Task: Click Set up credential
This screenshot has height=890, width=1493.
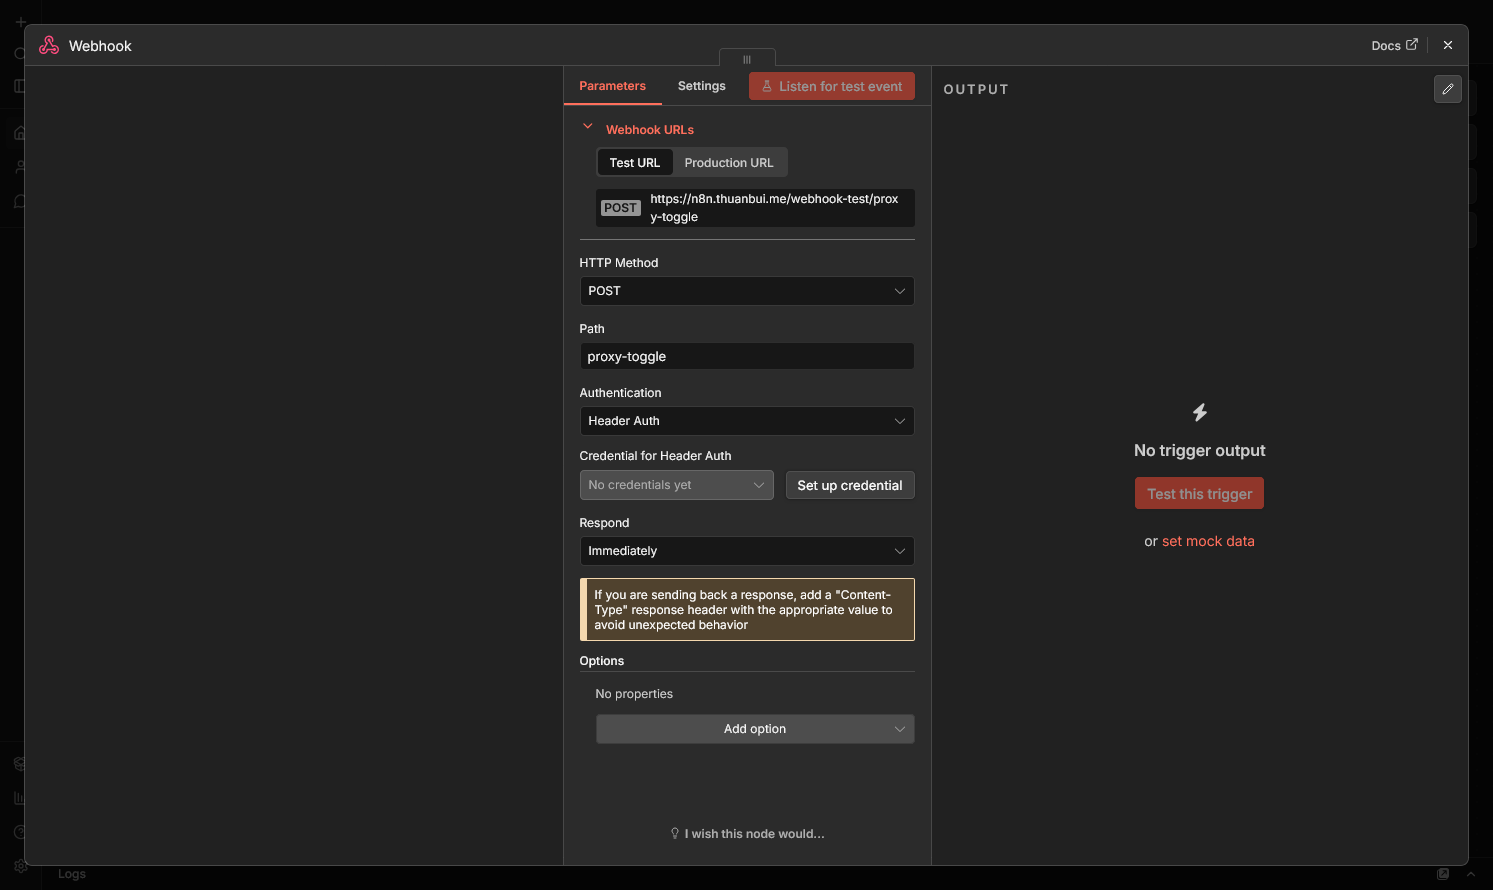Action: click(850, 485)
